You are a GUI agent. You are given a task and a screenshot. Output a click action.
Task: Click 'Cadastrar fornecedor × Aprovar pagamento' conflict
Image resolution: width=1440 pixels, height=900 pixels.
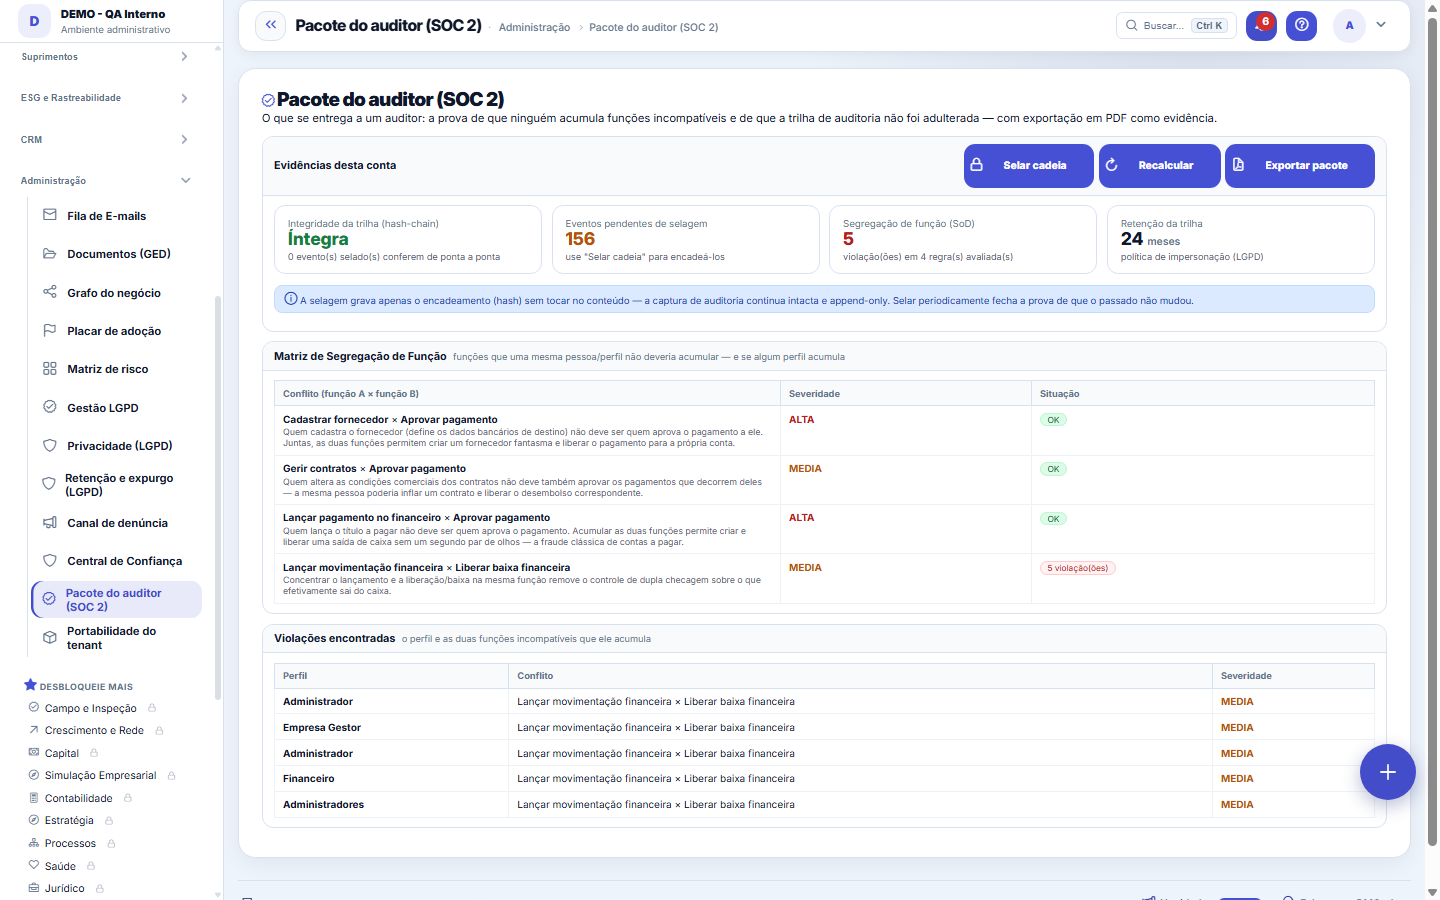[x=390, y=420]
